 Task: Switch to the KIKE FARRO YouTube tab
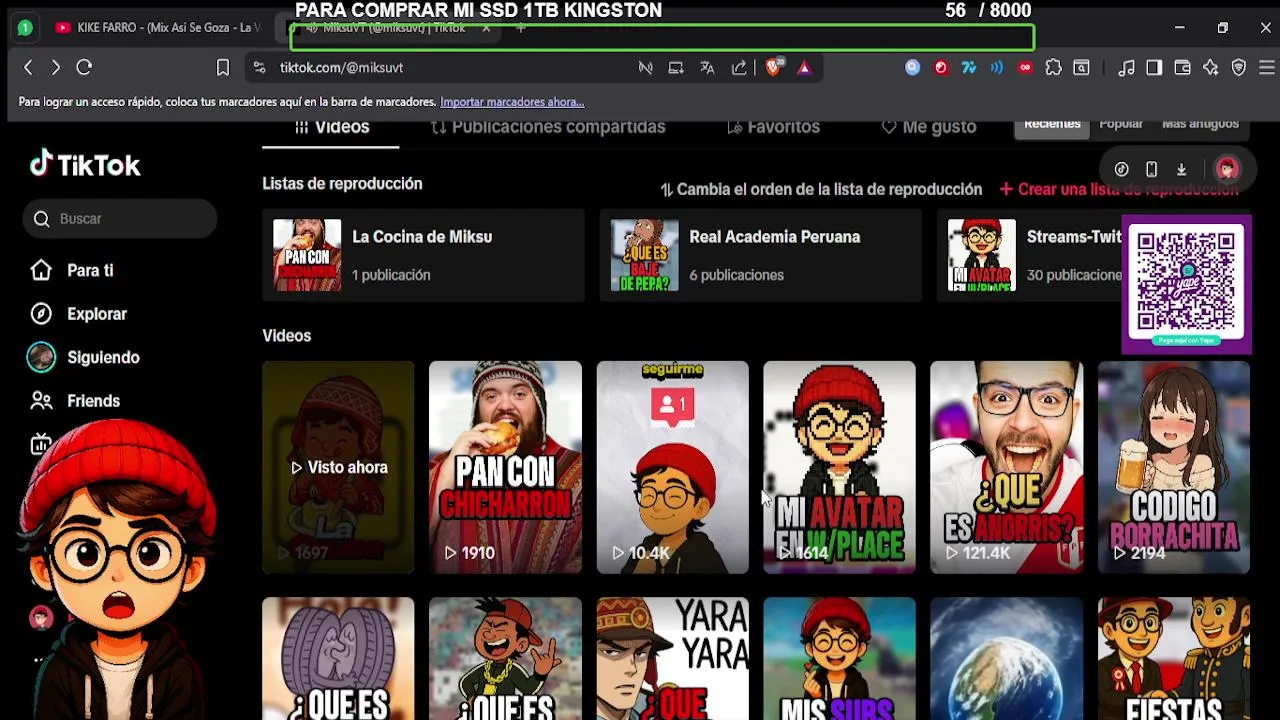tap(158, 27)
